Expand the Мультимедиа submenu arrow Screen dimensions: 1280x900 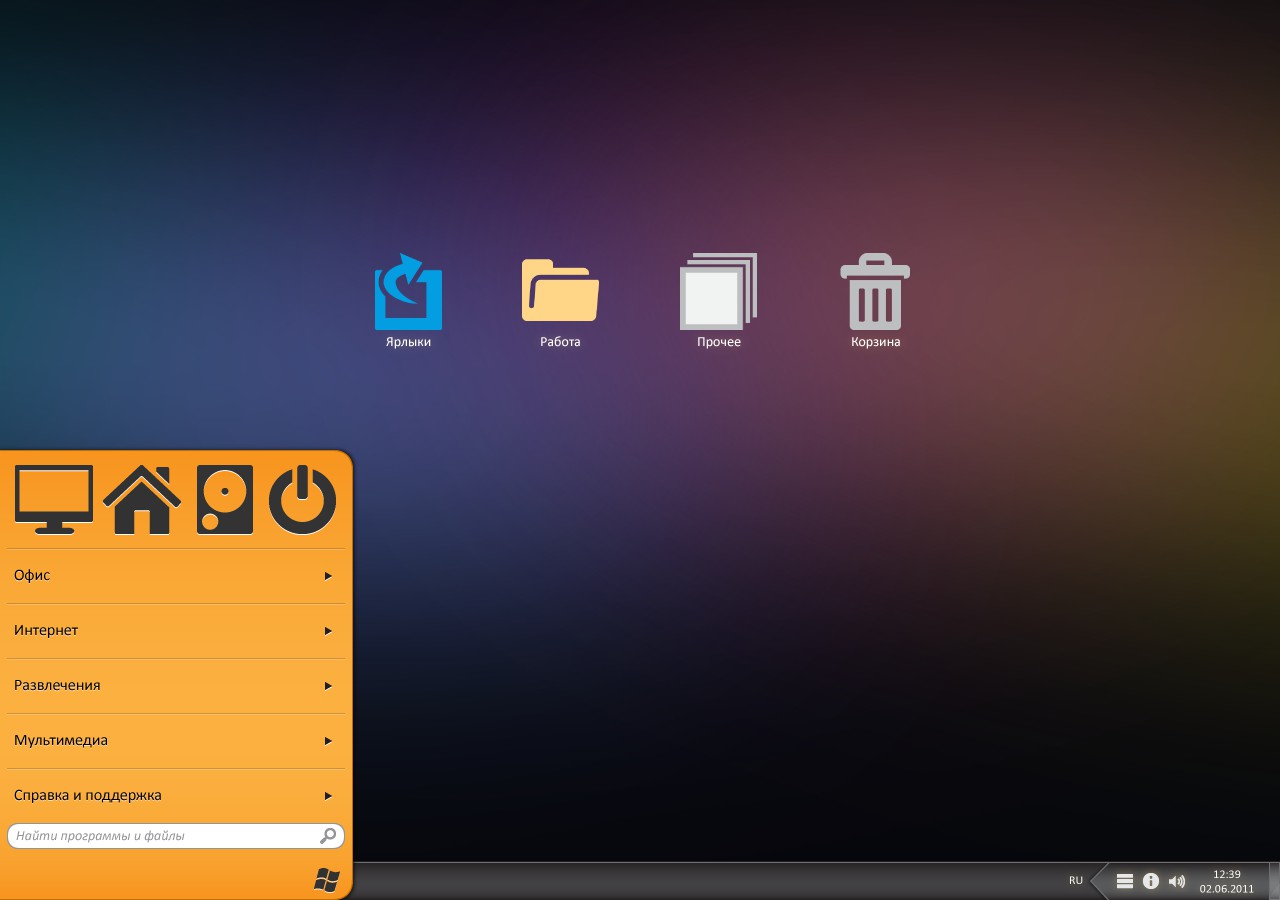coord(328,741)
